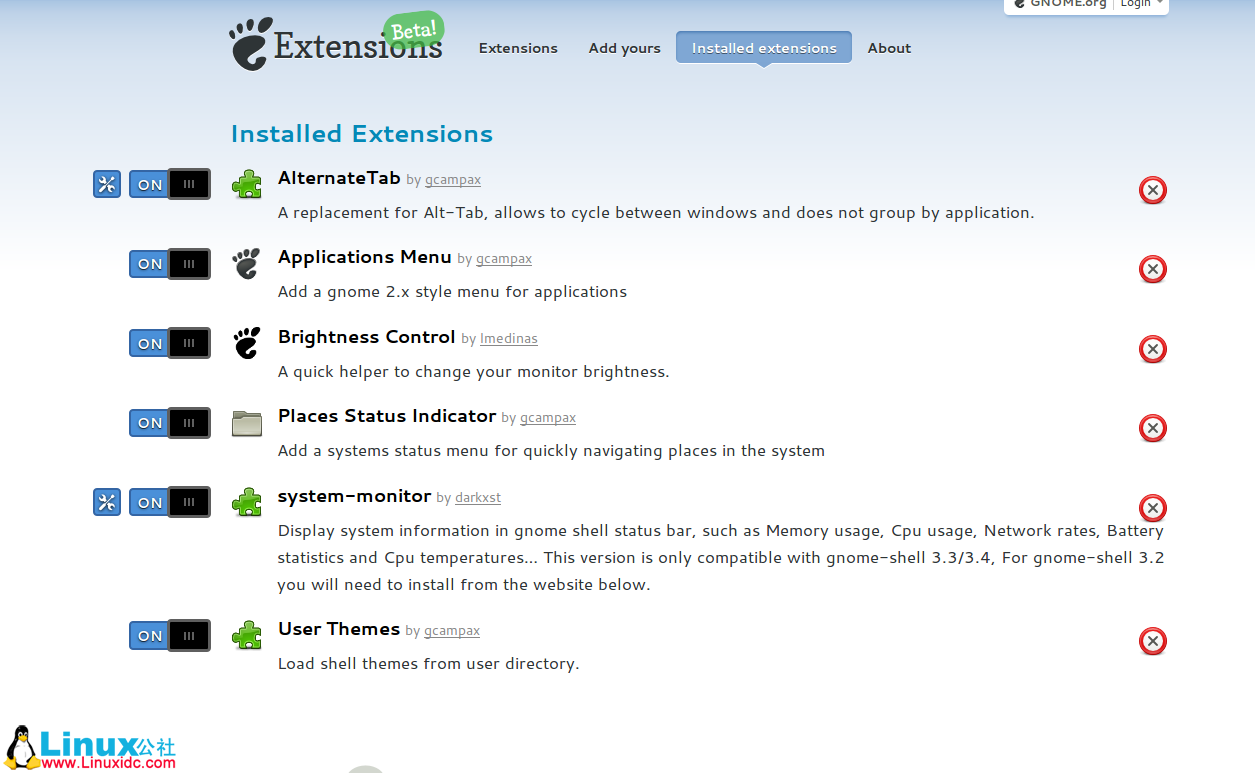Open the Login dropdown
Image resolution: width=1255 pixels, height=773 pixels.
pyautogui.click(x=1141, y=4)
